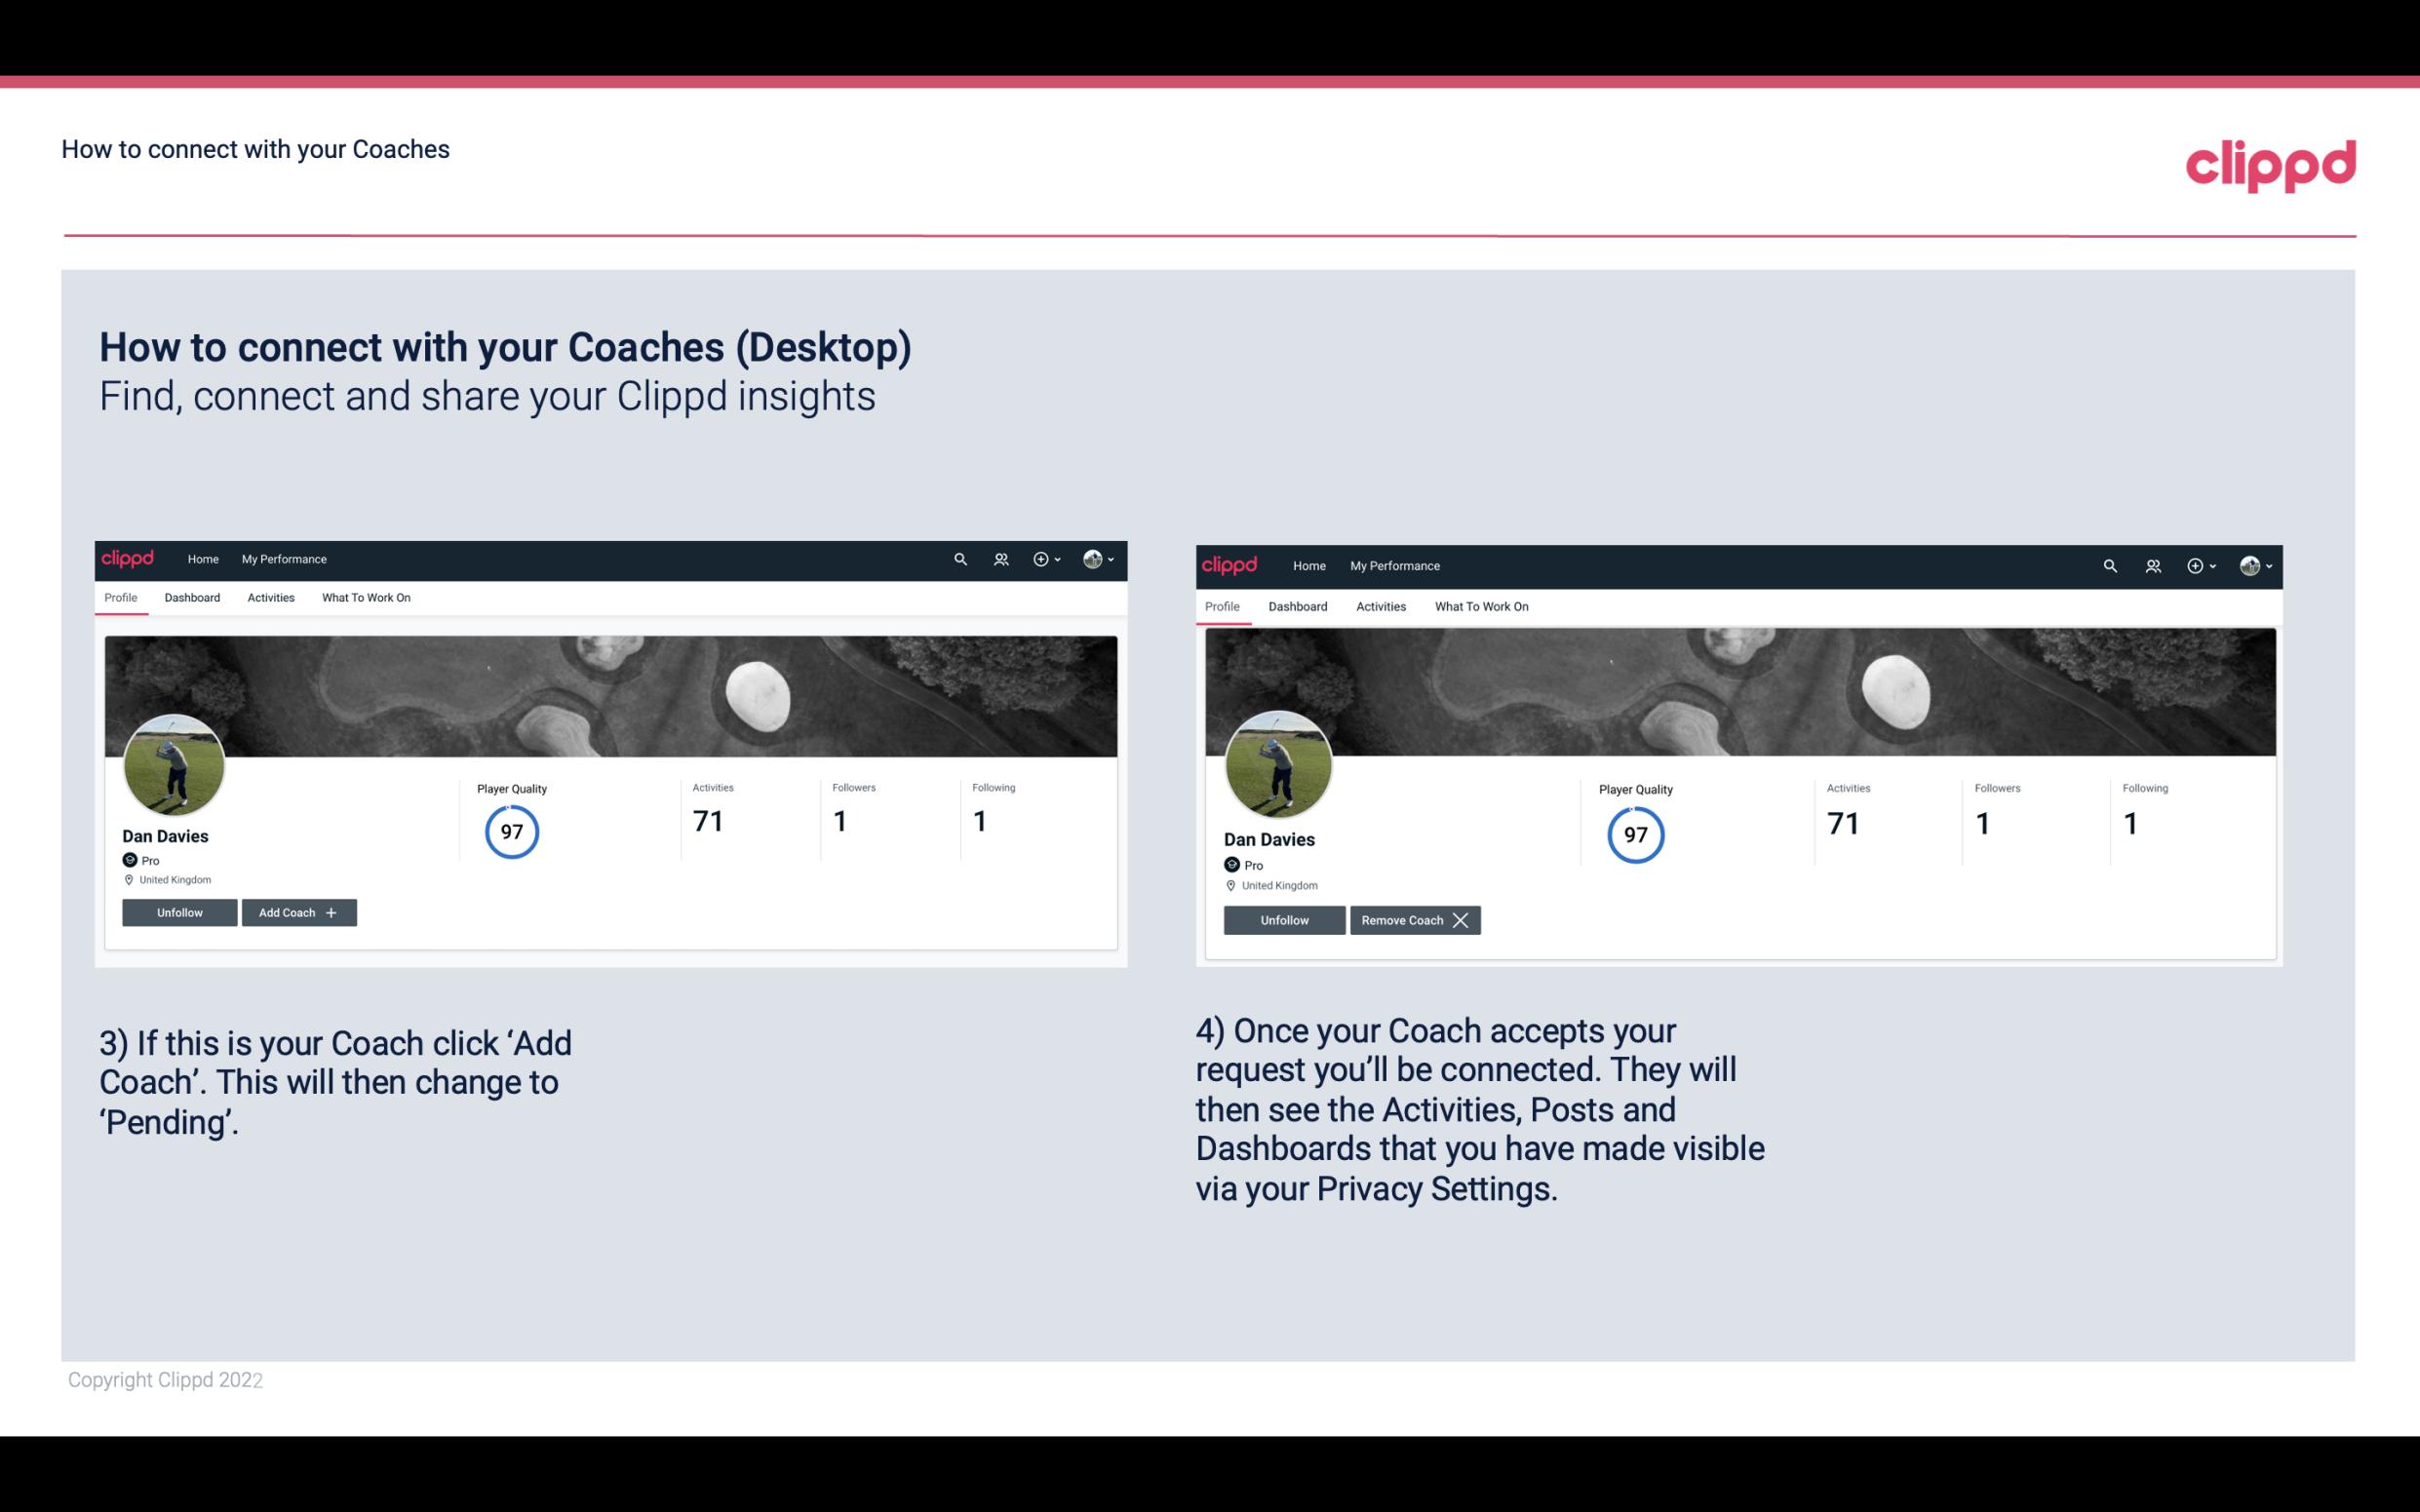Viewport: 2420px width, 1512px height.
Task: Click the 'Add Coach' button on profile
Action: [x=296, y=911]
